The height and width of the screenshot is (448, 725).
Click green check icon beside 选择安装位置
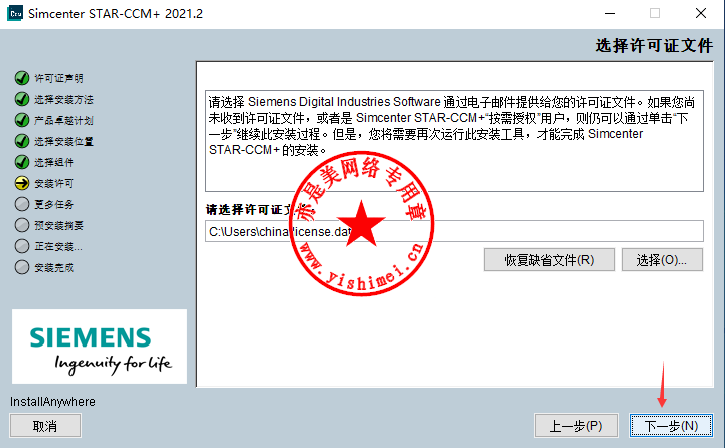[22, 141]
